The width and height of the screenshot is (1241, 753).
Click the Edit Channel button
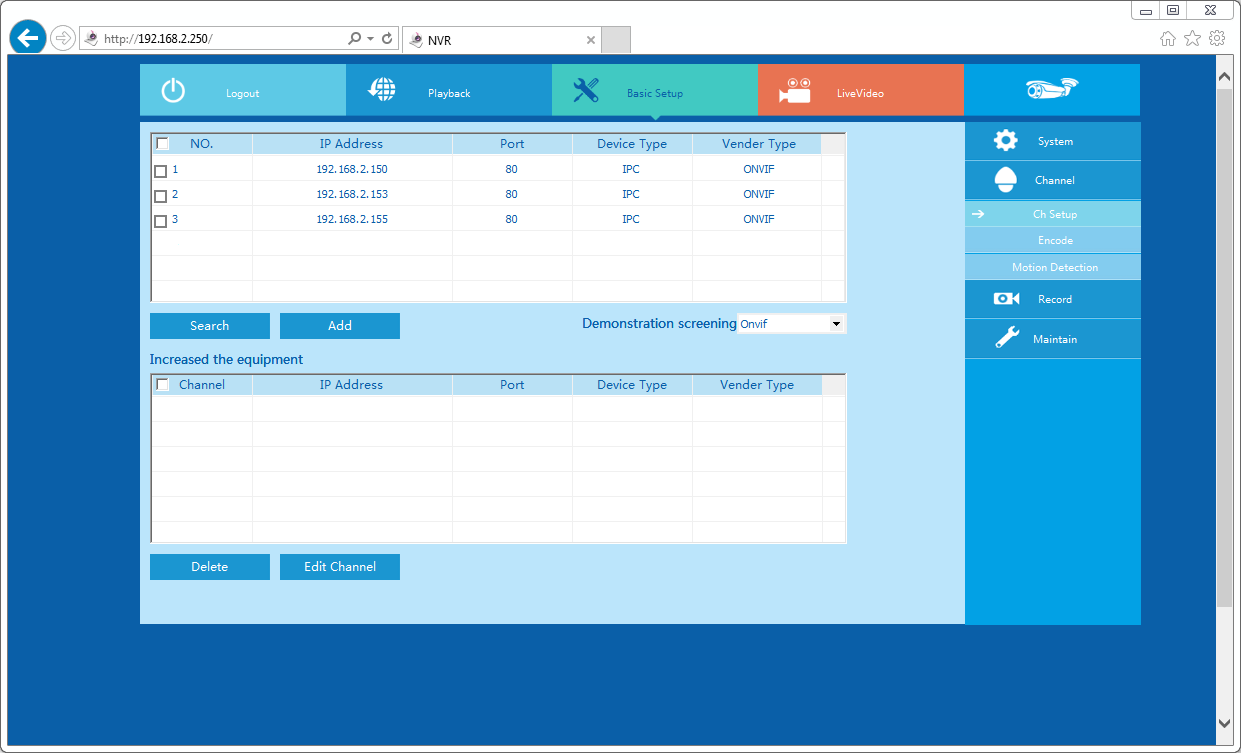pyautogui.click(x=340, y=567)
